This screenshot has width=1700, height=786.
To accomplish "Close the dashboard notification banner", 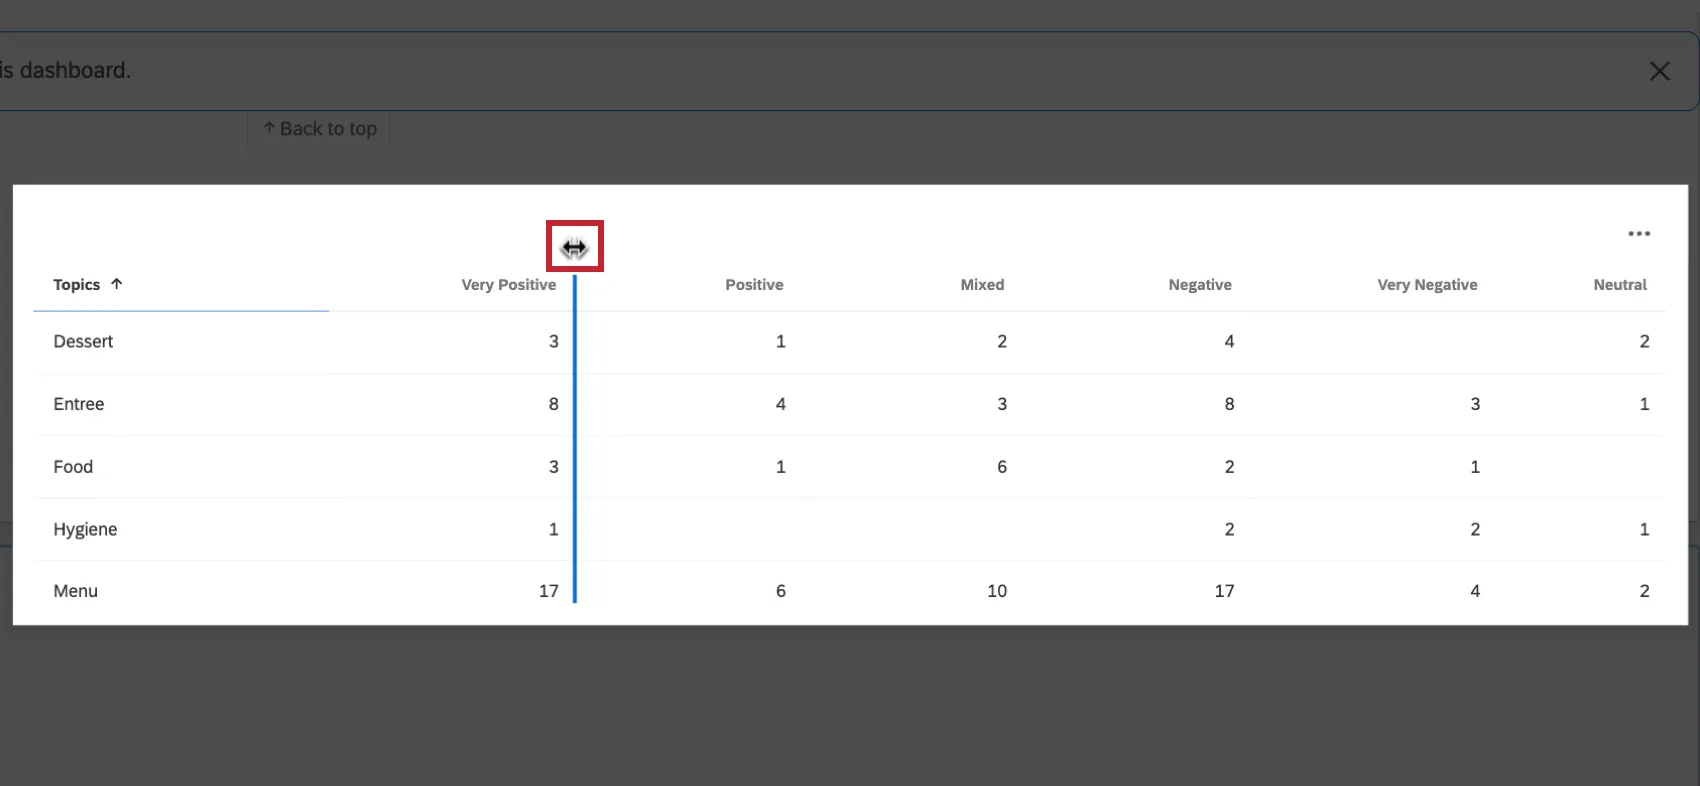I will click(x=1660, y=71).
